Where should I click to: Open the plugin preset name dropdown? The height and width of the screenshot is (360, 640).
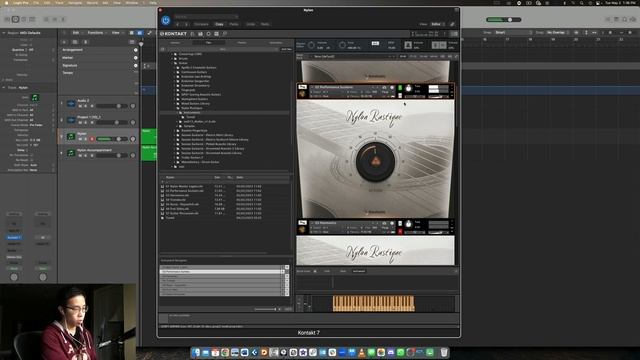[x=206, y=17]
